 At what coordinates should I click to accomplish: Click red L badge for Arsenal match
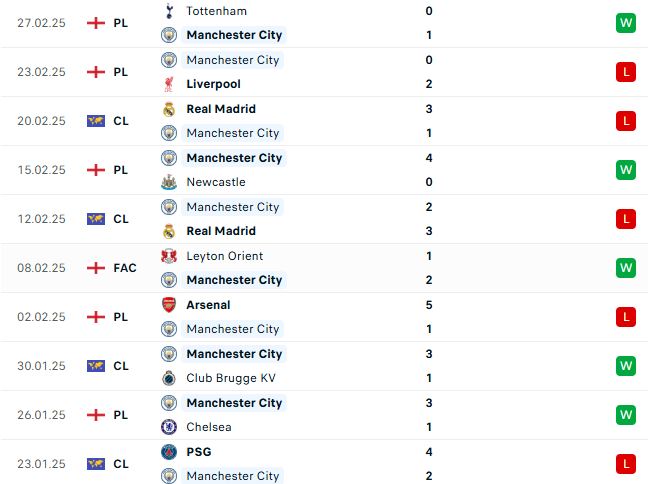[x=626, y=317]
